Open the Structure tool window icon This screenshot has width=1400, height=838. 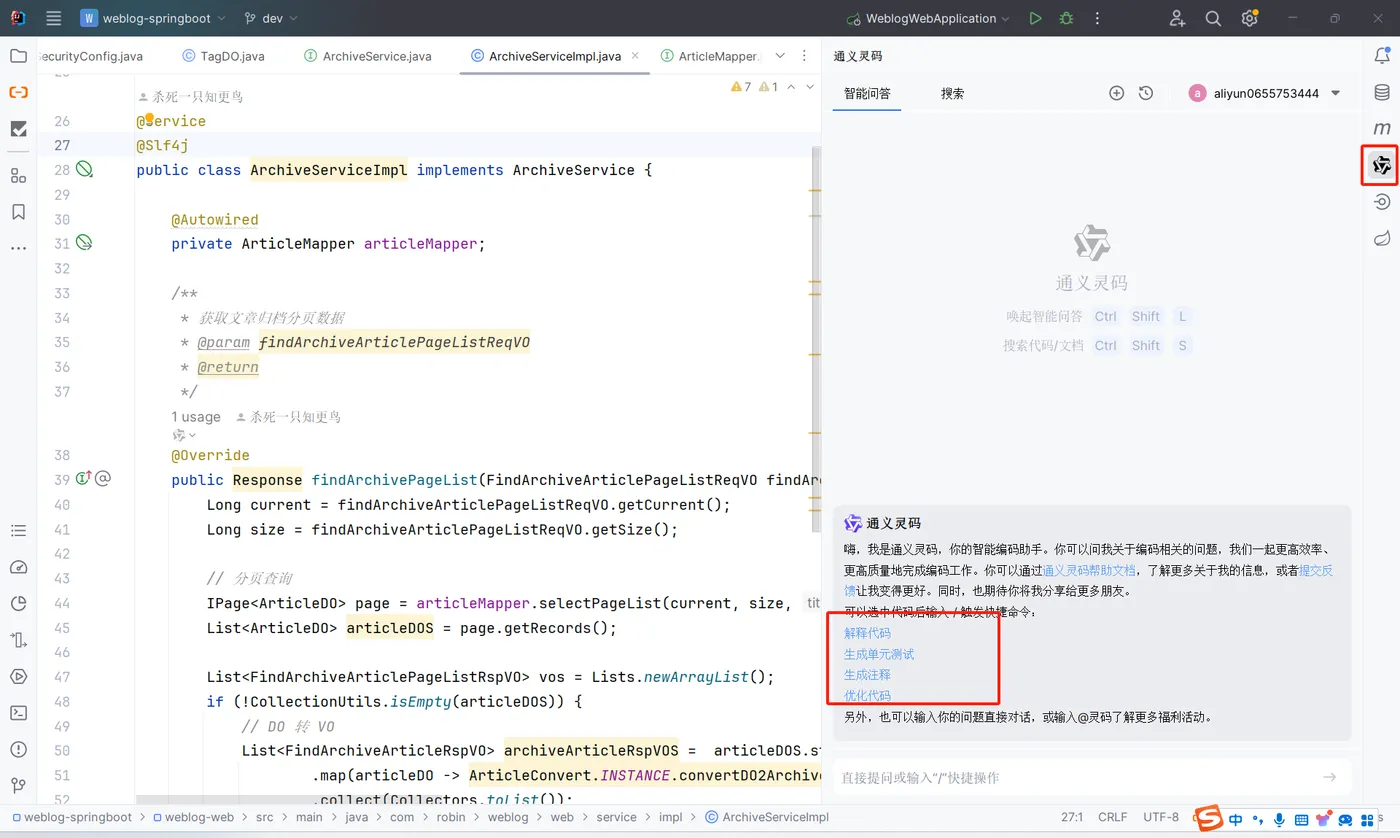coord(18,175)
